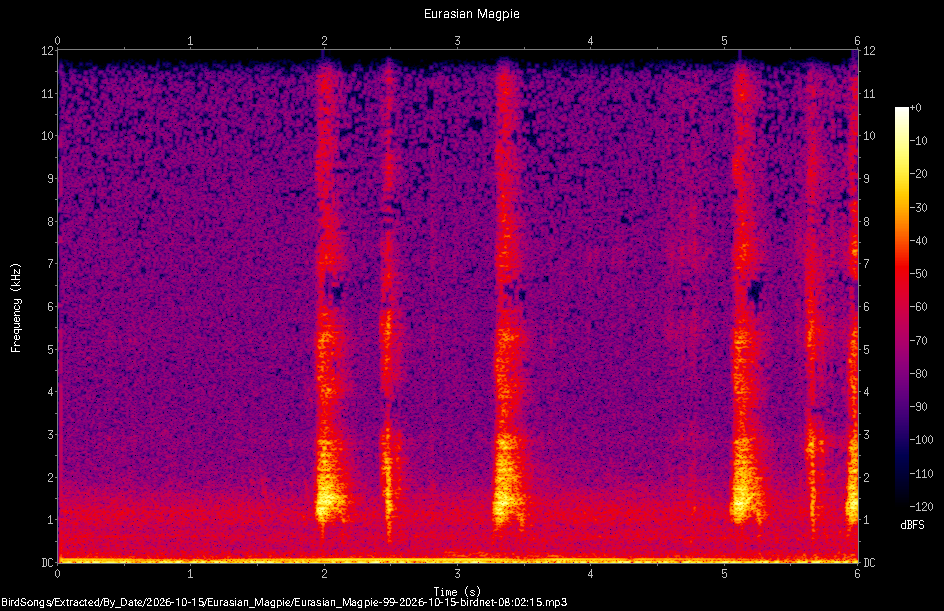Click the "-60" color scale value
Image resolution: width=944 pixels, height=611 pixels.
[918, 307]
